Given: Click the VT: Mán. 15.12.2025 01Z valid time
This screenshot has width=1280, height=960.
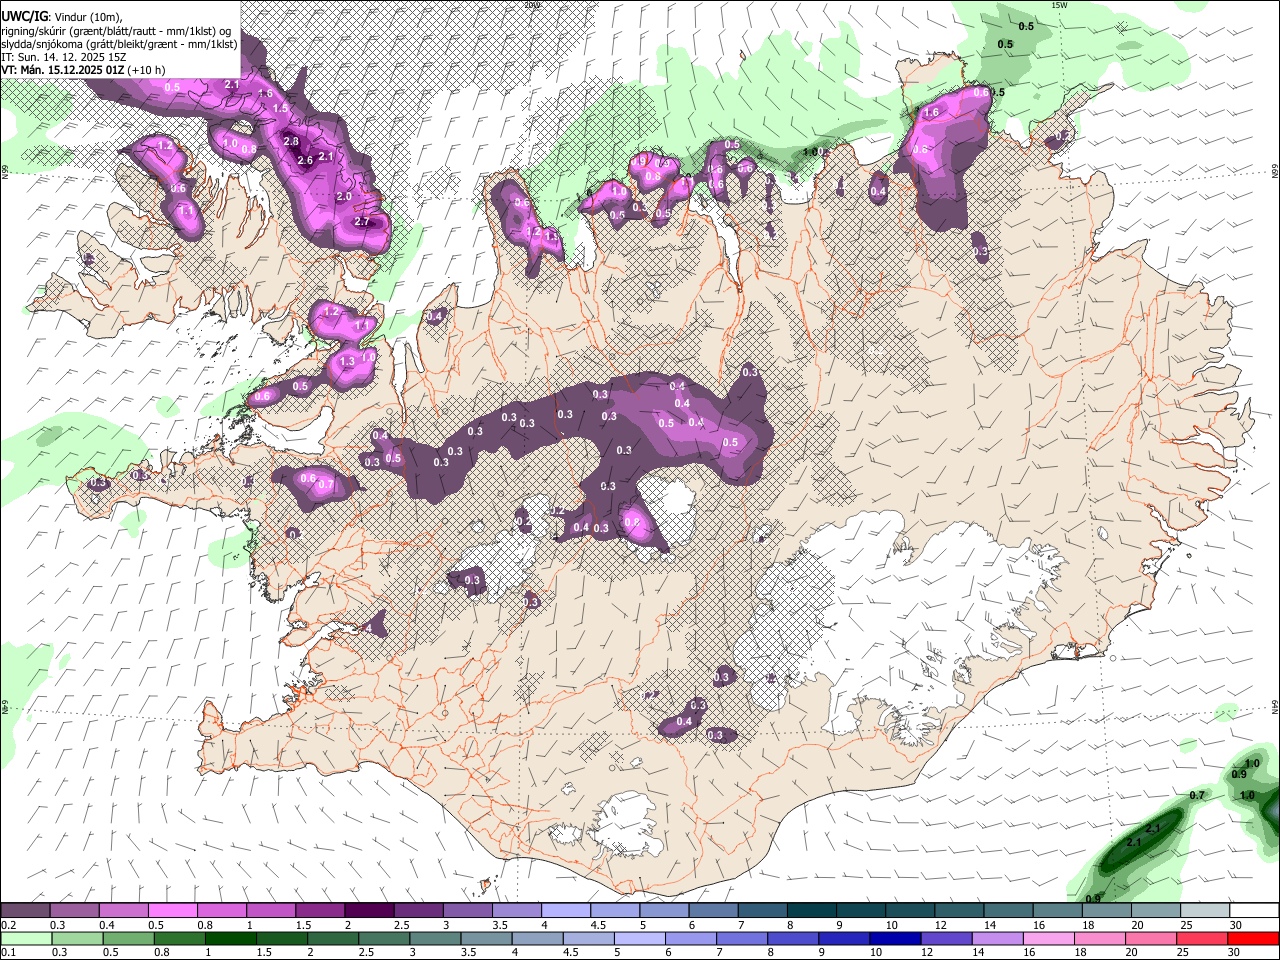Looking at the screenshot, I should 62,70.
